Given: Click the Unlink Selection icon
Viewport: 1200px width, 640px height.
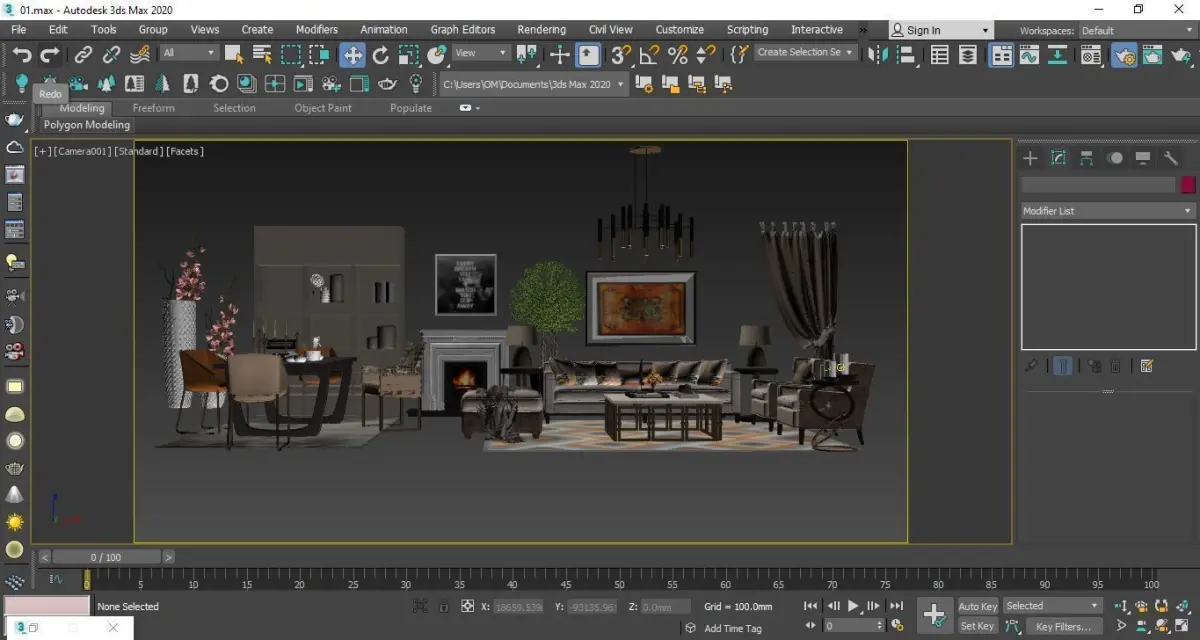Looking at the screenshot, I should 111,55.
